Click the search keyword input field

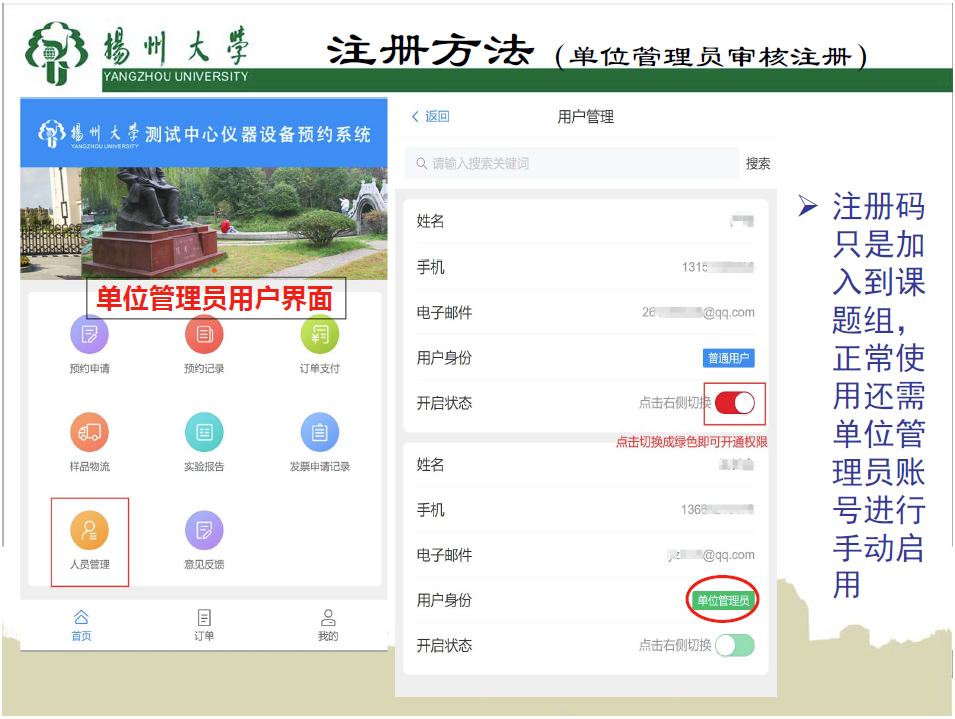tap(570, 163)
